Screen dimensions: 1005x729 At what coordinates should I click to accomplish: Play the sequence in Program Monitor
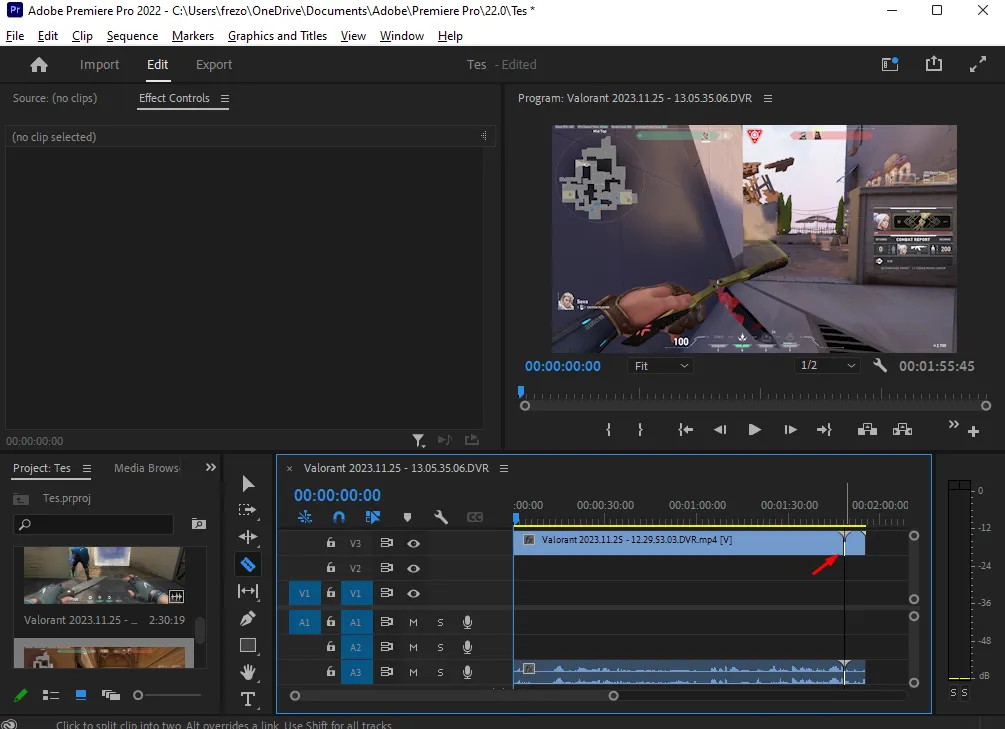pos(754,430)
